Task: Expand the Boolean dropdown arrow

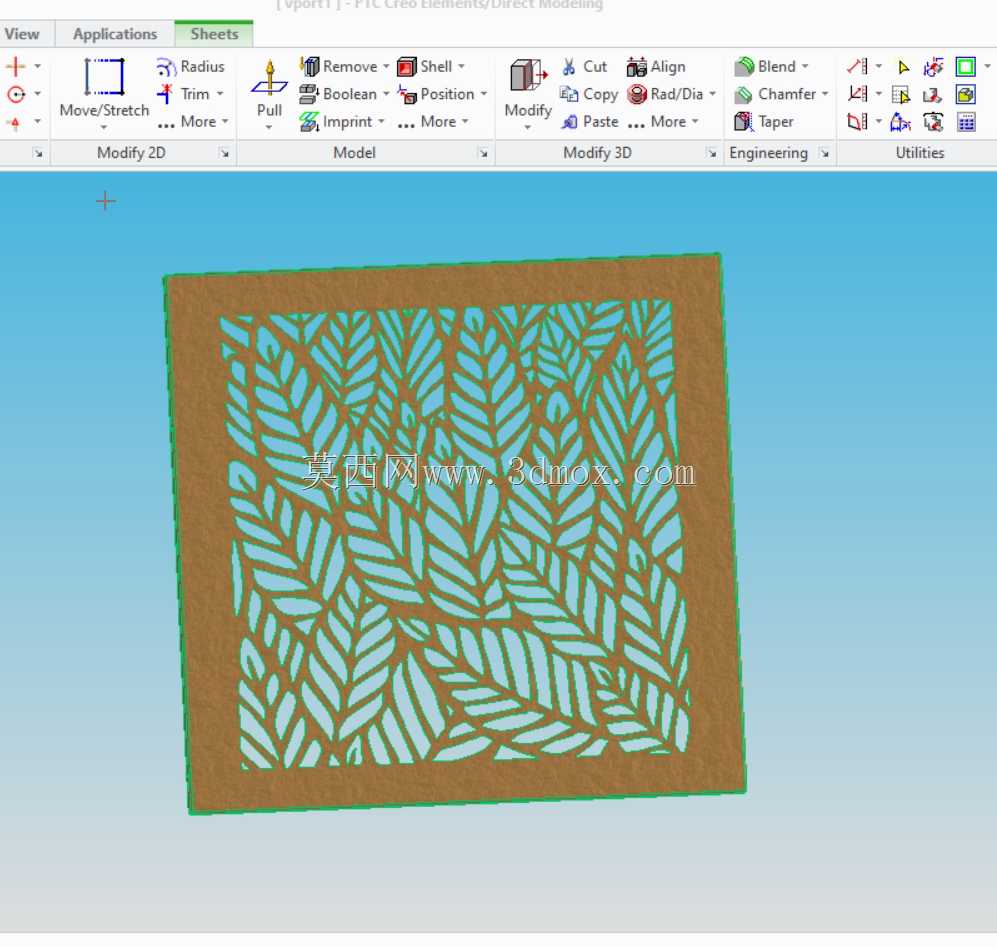Action: point(386,94)
